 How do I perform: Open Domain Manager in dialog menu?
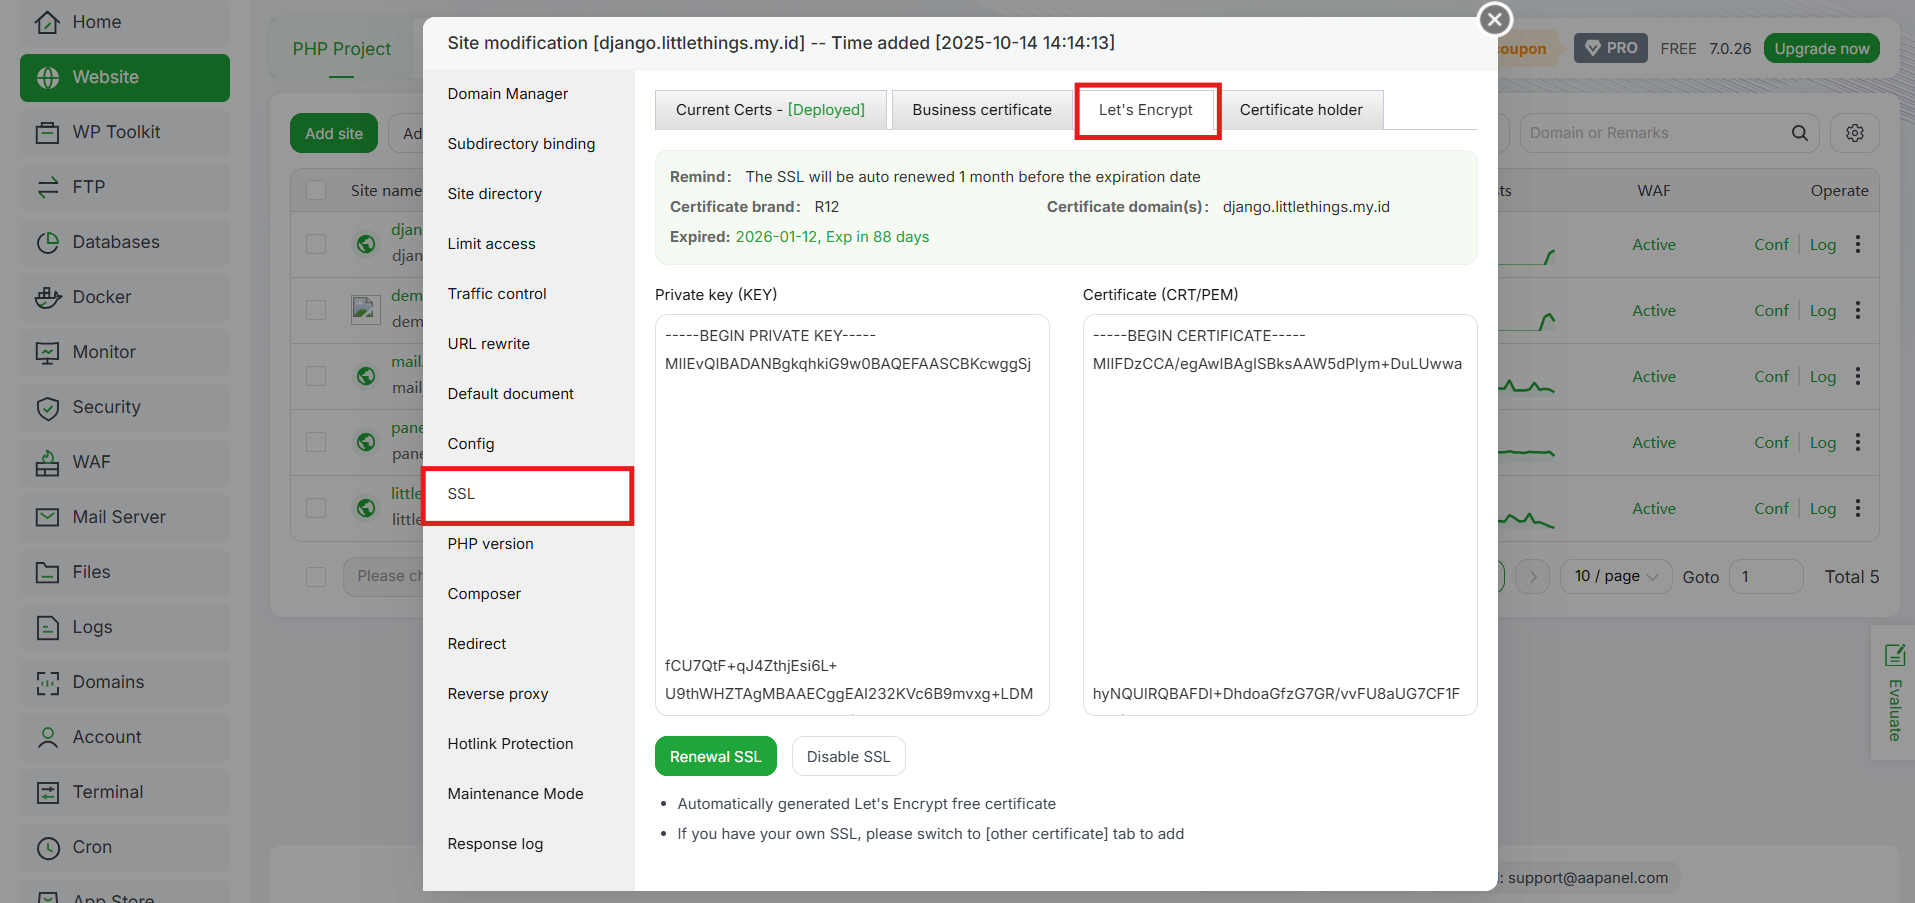coord(528,94)
